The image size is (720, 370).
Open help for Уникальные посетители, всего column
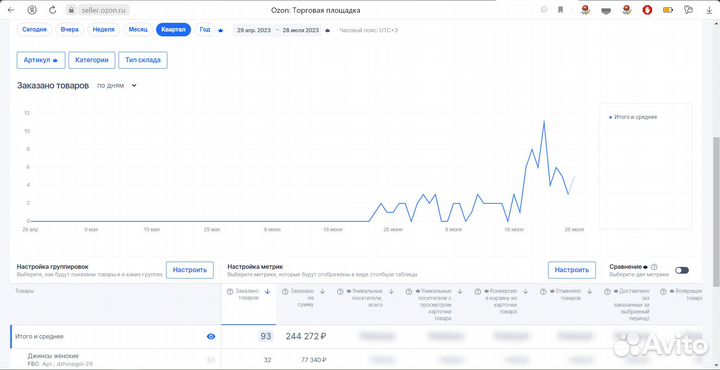pyautogui.click(x=340, y=291)
